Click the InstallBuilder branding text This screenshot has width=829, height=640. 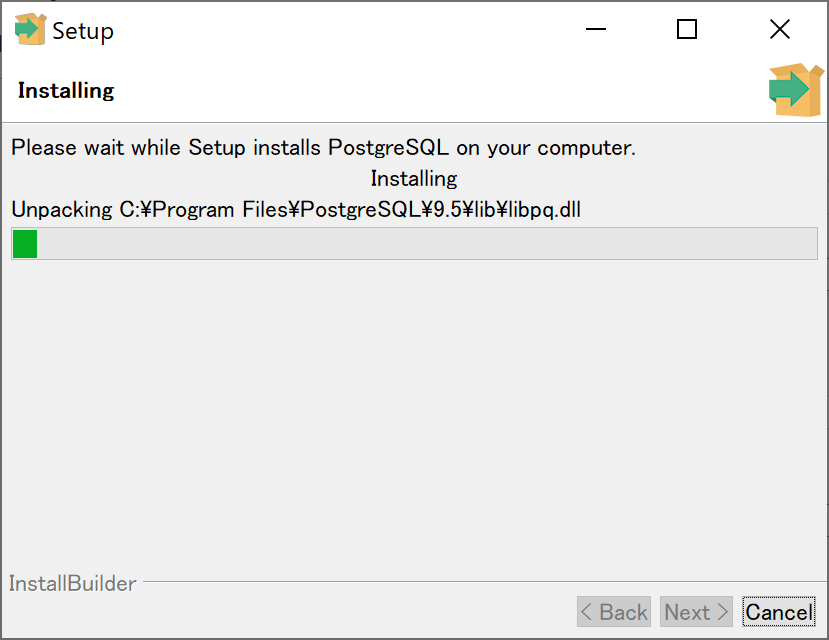pos(71,583)
